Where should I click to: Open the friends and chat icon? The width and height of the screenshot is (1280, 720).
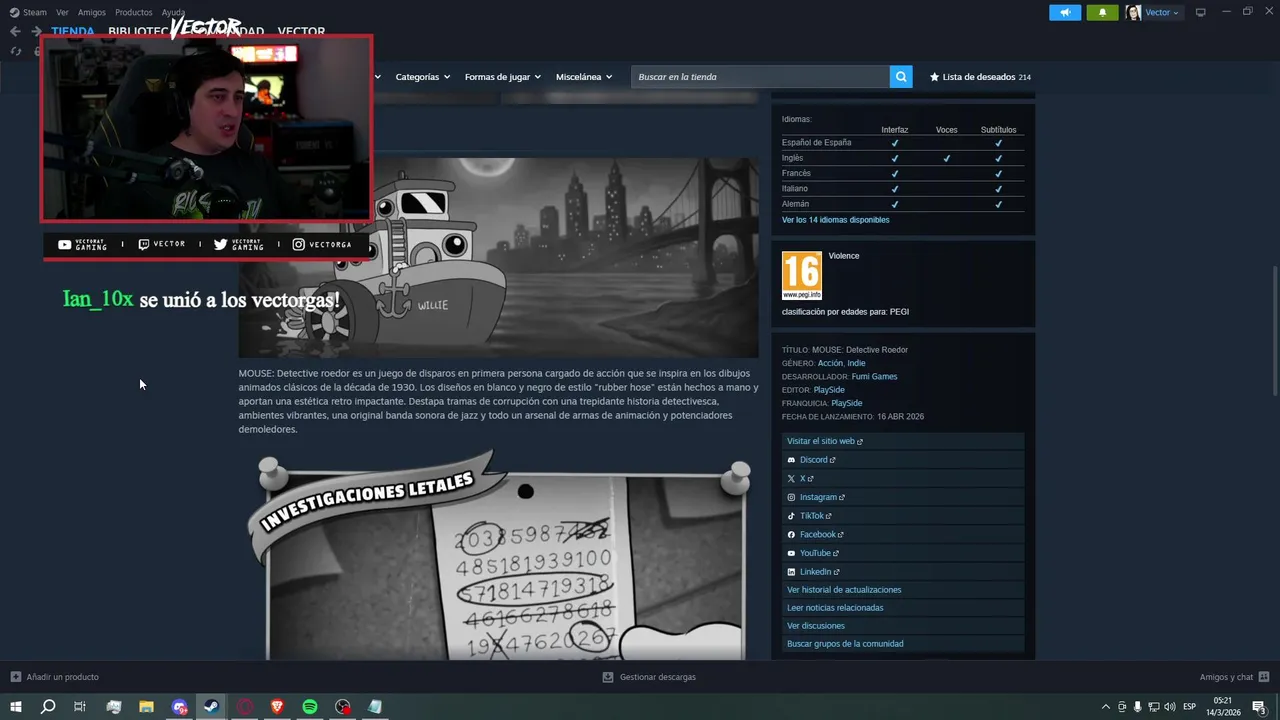pos(1264,677)
